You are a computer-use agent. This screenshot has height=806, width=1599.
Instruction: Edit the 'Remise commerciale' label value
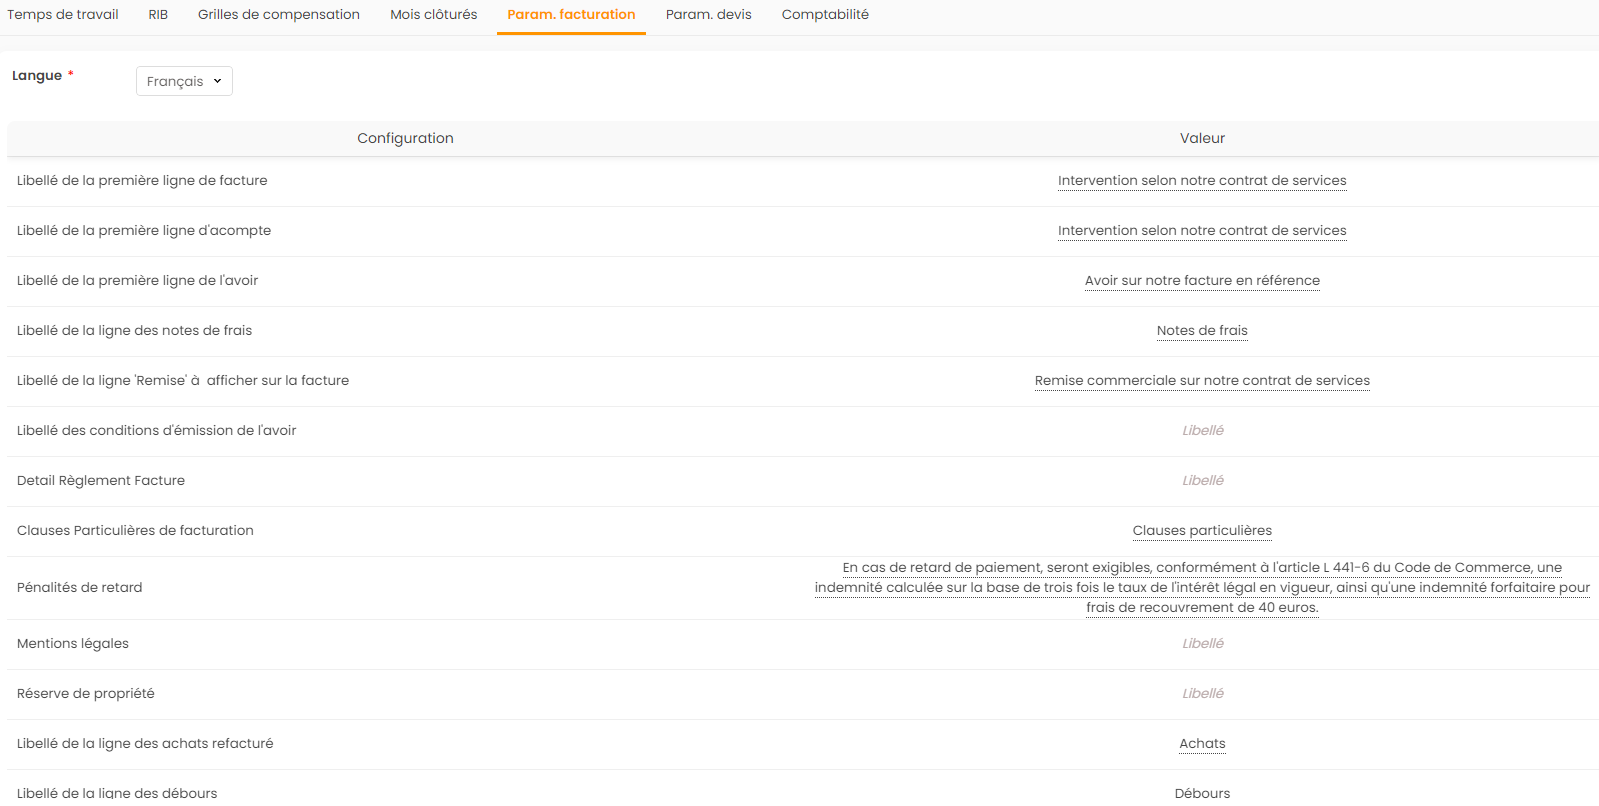[1202, 381]
